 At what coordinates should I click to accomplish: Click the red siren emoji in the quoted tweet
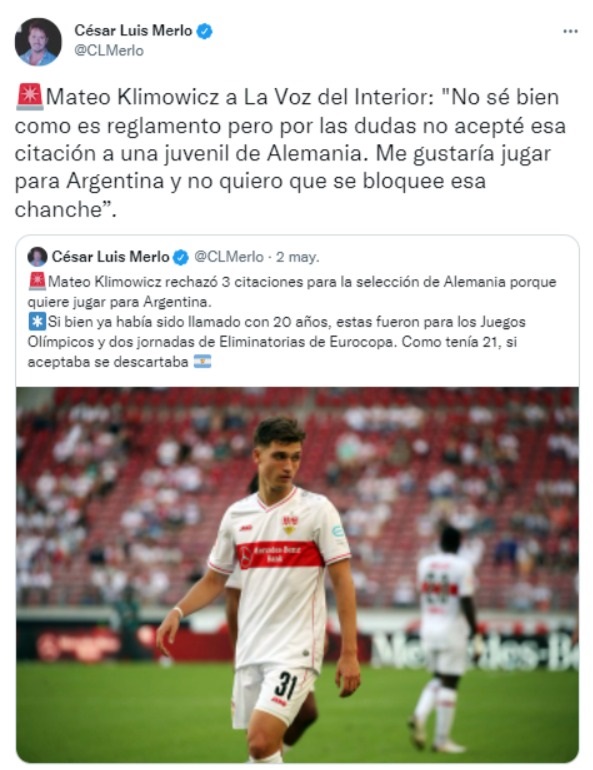point(37,281)
